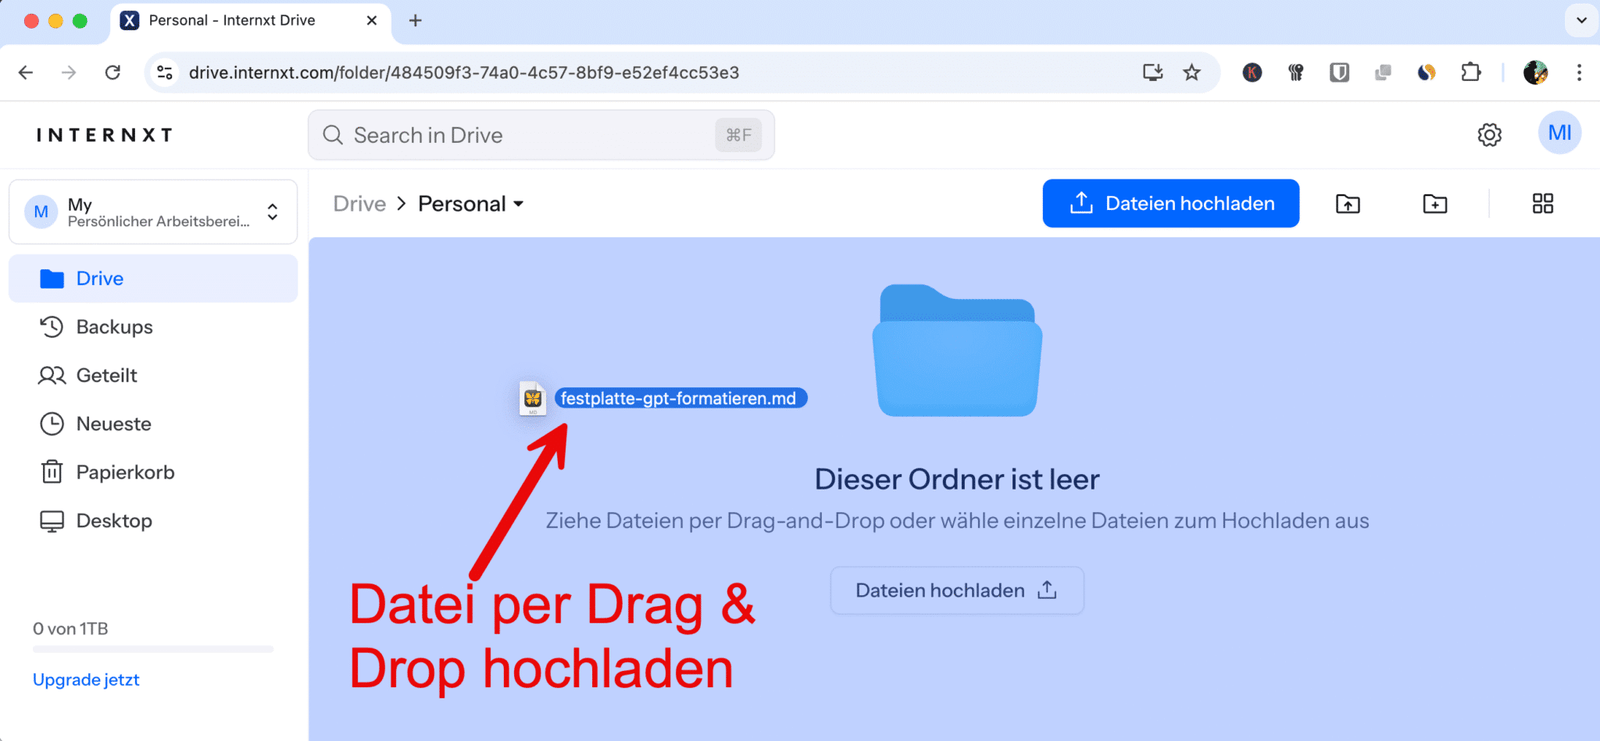
Task: Click the Bitwarden shield extension icon
Action: pyautogui.click(x=1340, y=72)
